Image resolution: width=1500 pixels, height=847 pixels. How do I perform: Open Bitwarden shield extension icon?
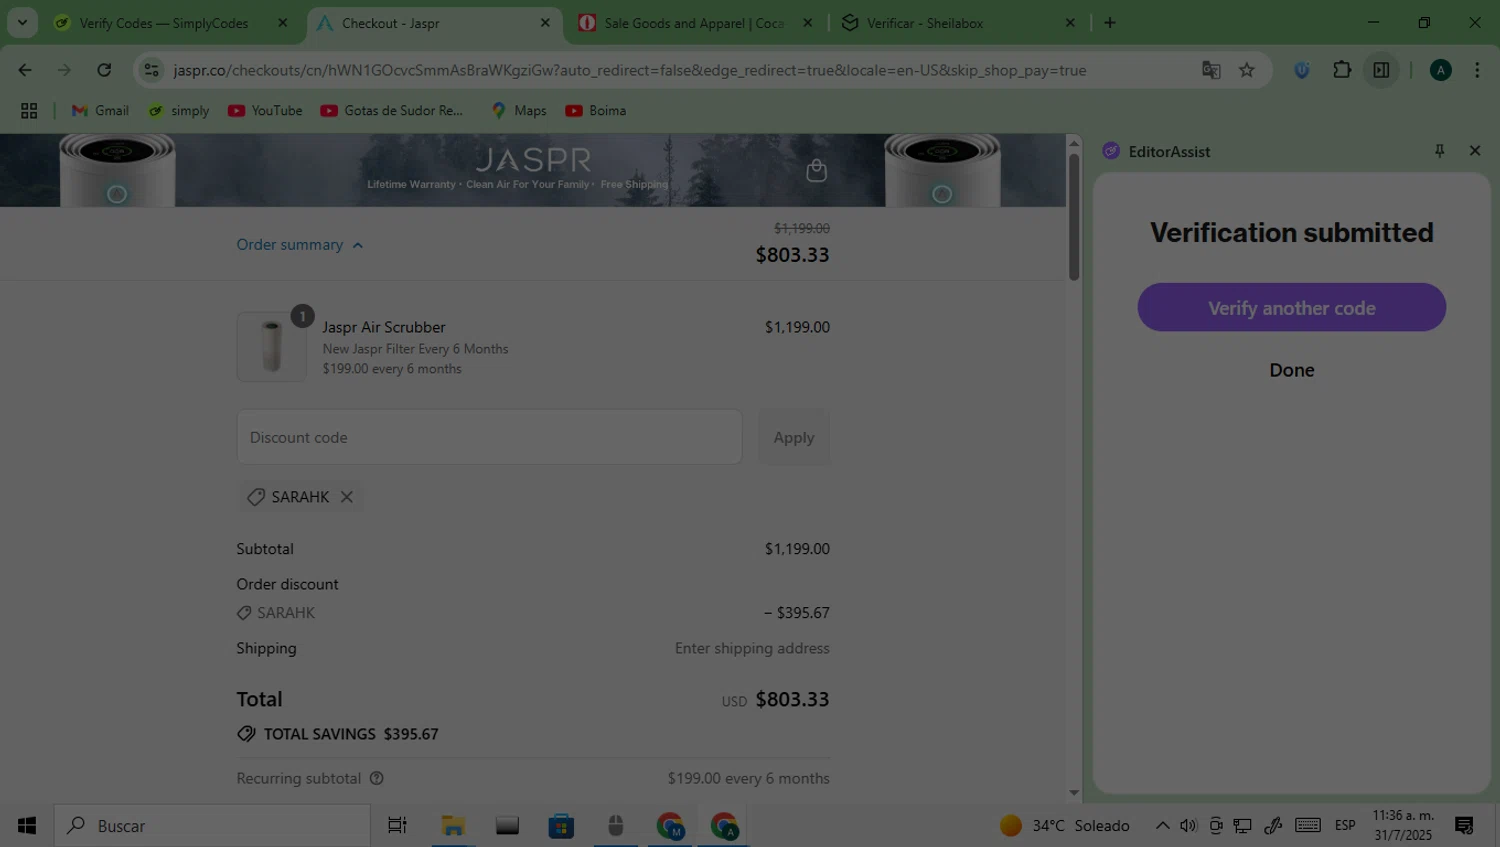1302,70
